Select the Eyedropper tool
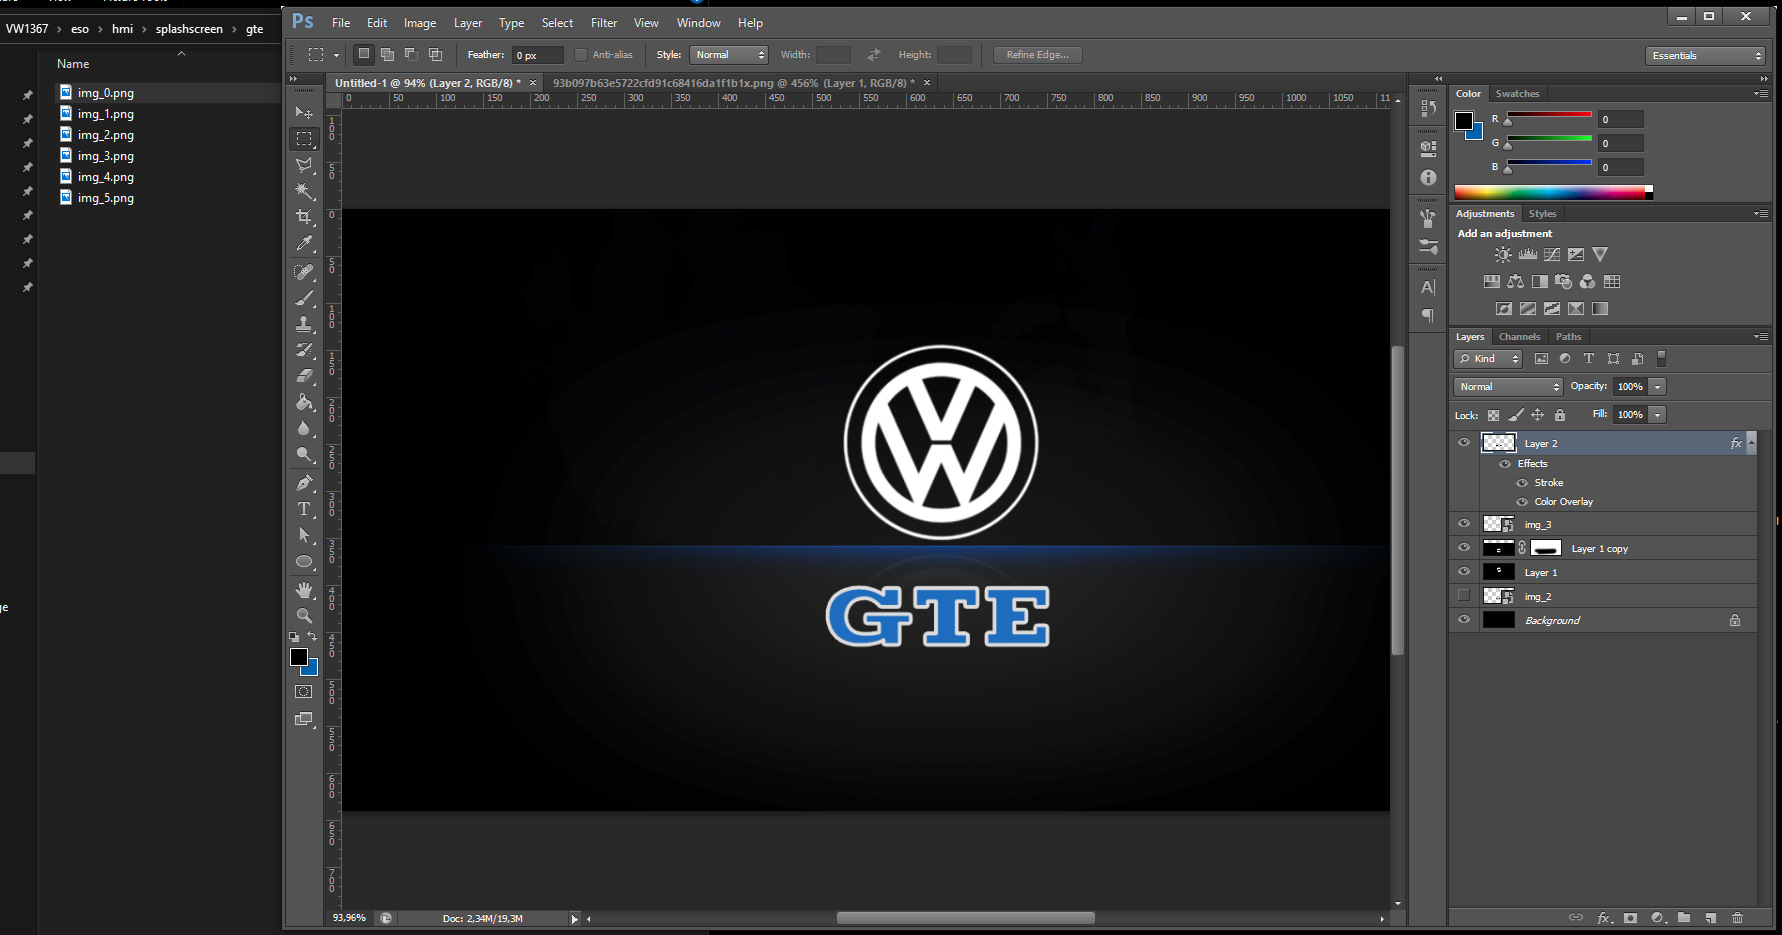 coord(305,243)
